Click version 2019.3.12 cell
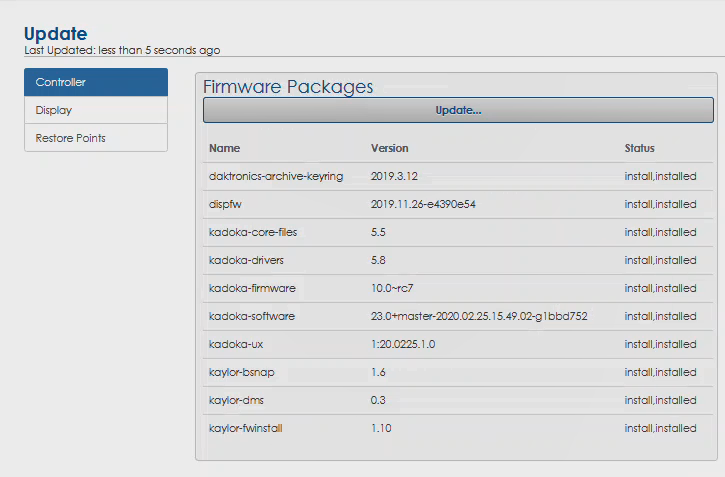This screenshot has height=477, width=725. (x=394, y=176)
